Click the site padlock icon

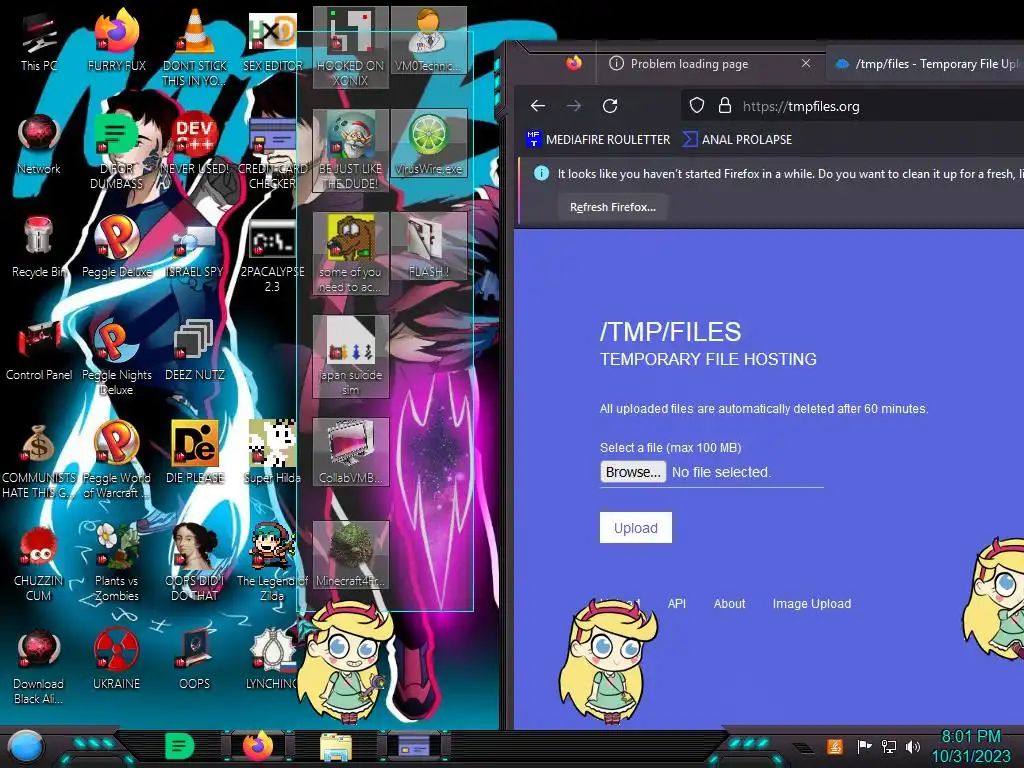coord(725,106)
